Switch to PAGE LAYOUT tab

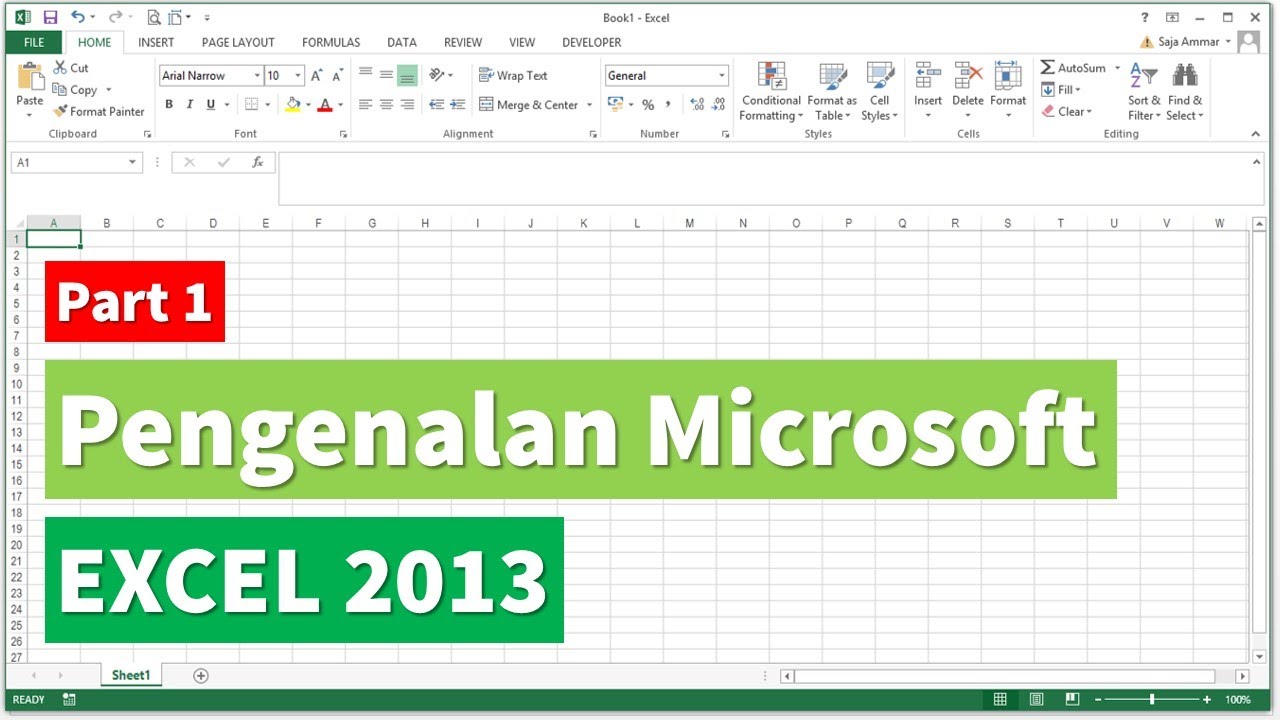238,42
